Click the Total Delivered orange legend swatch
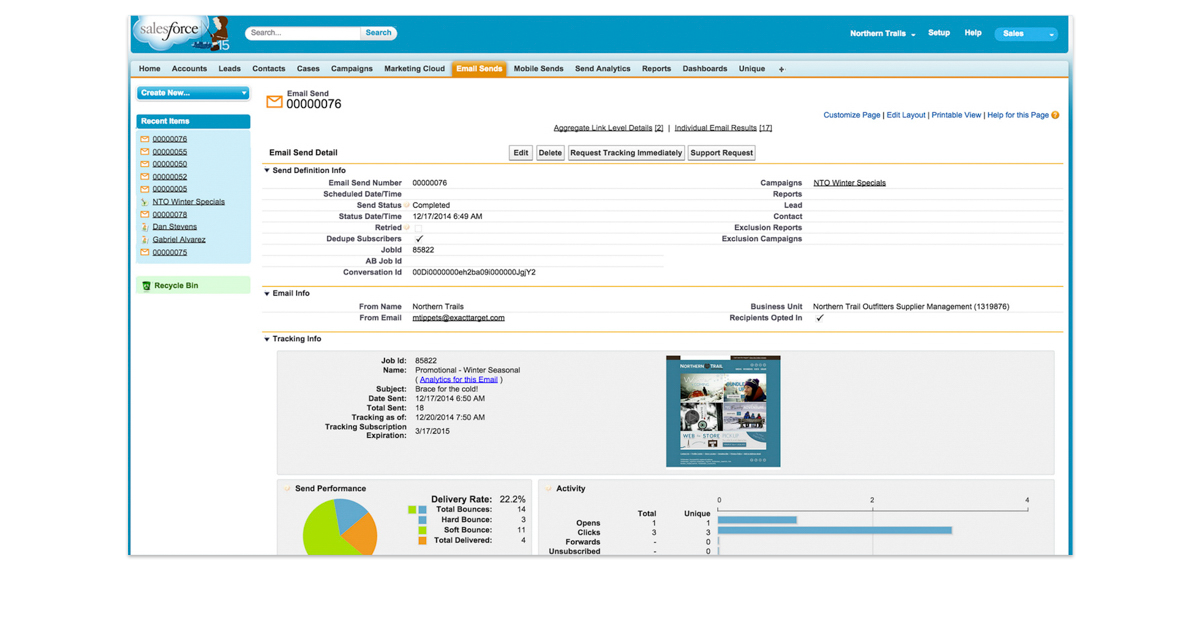Image resolution: width=1200 pixels, height=640 pixels. 423,541
